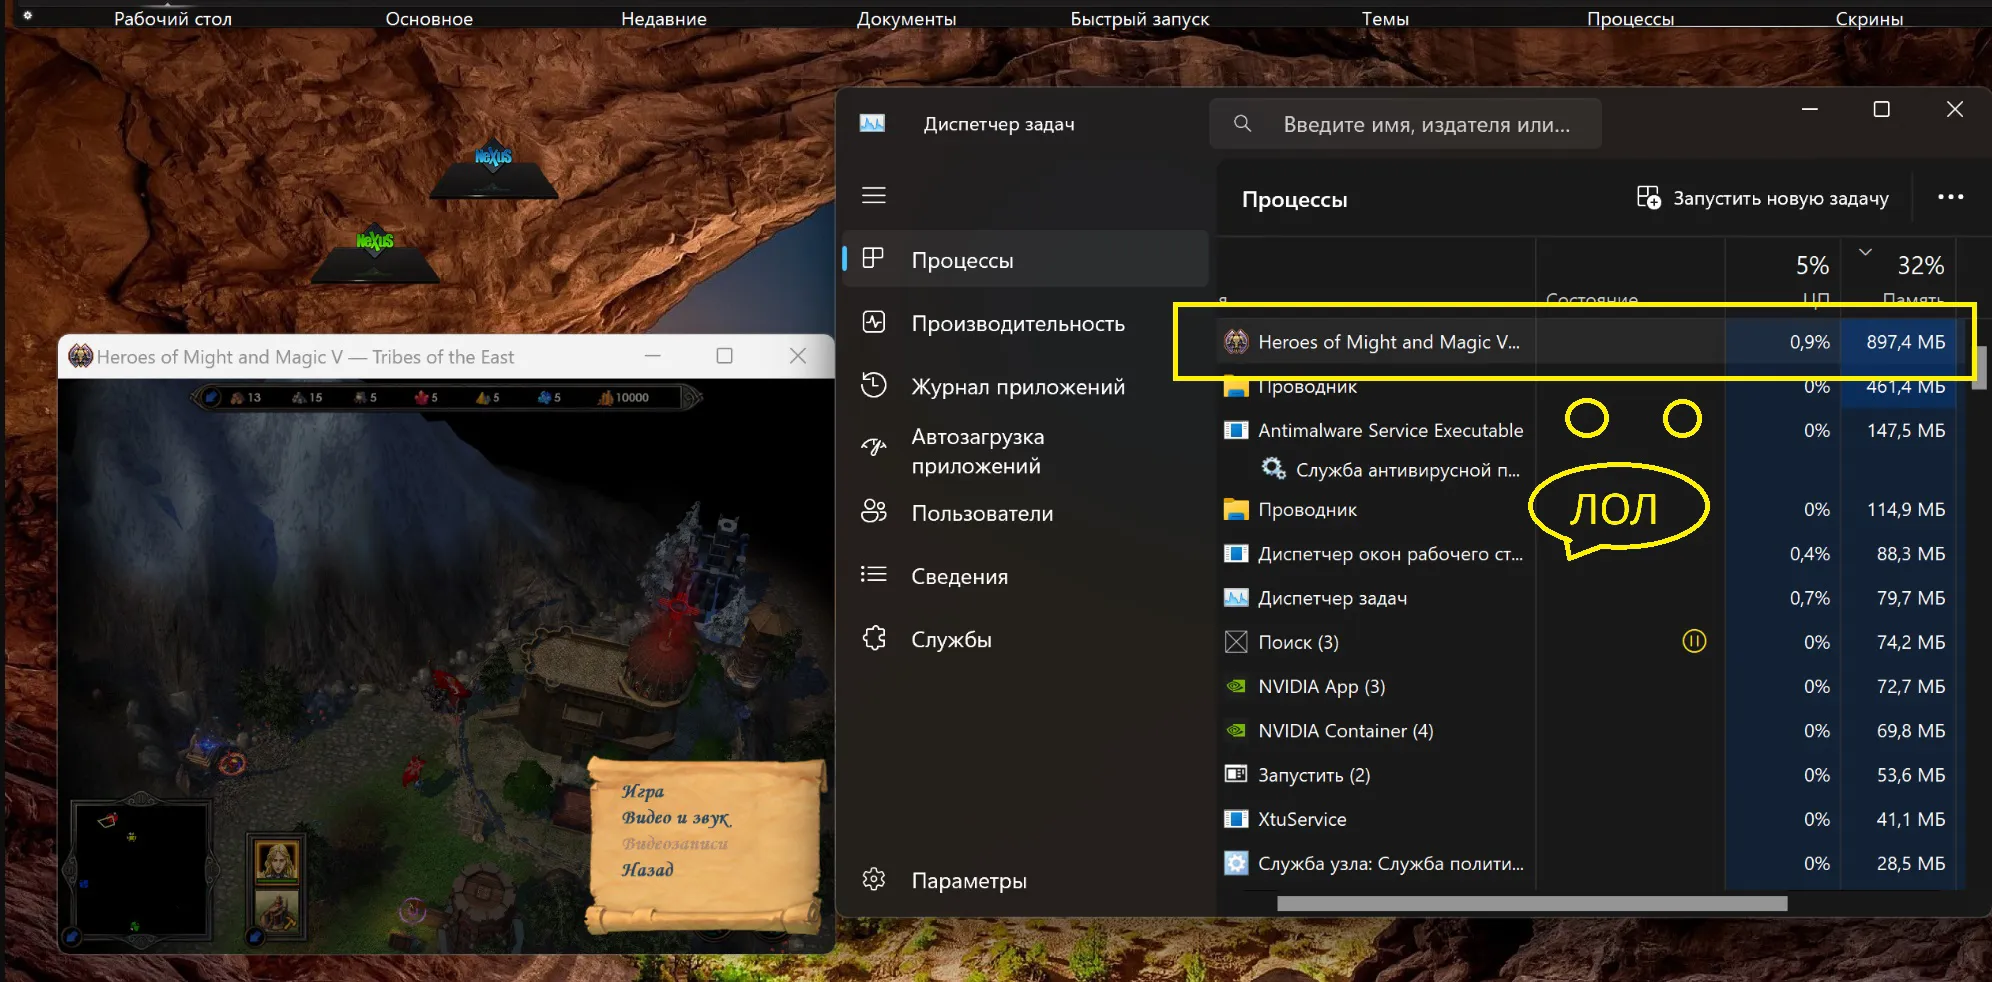Open the Startup apps section icon
The image size is (1992, 982).
[874, 448]
